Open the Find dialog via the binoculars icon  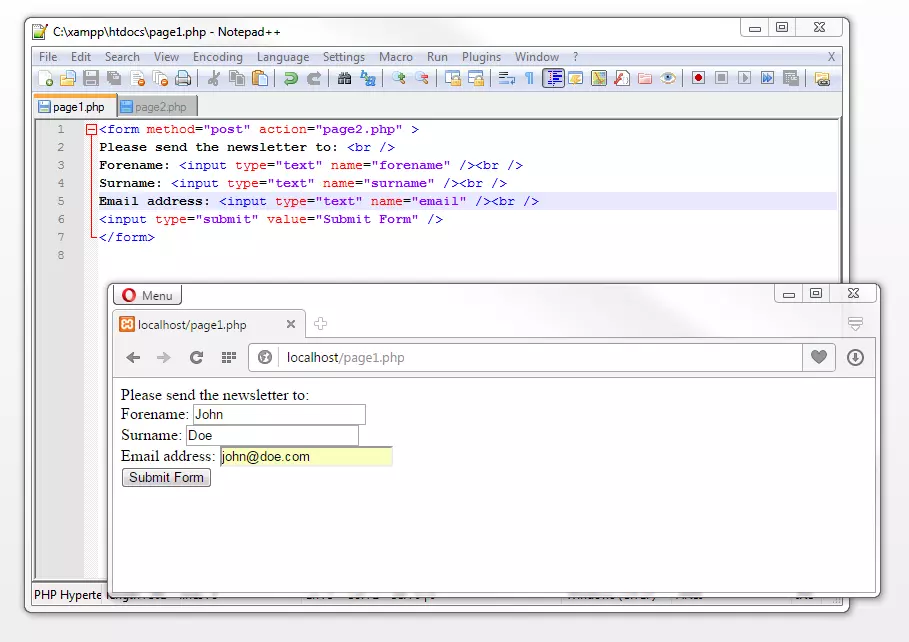click(x=346, y=80)
